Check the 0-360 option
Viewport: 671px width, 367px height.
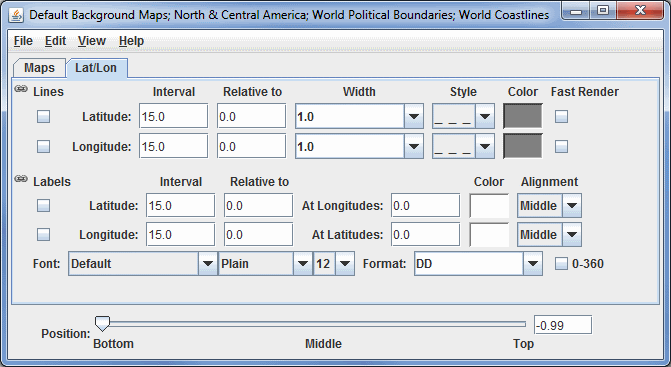pyautogui.click(x=561, y=263)
